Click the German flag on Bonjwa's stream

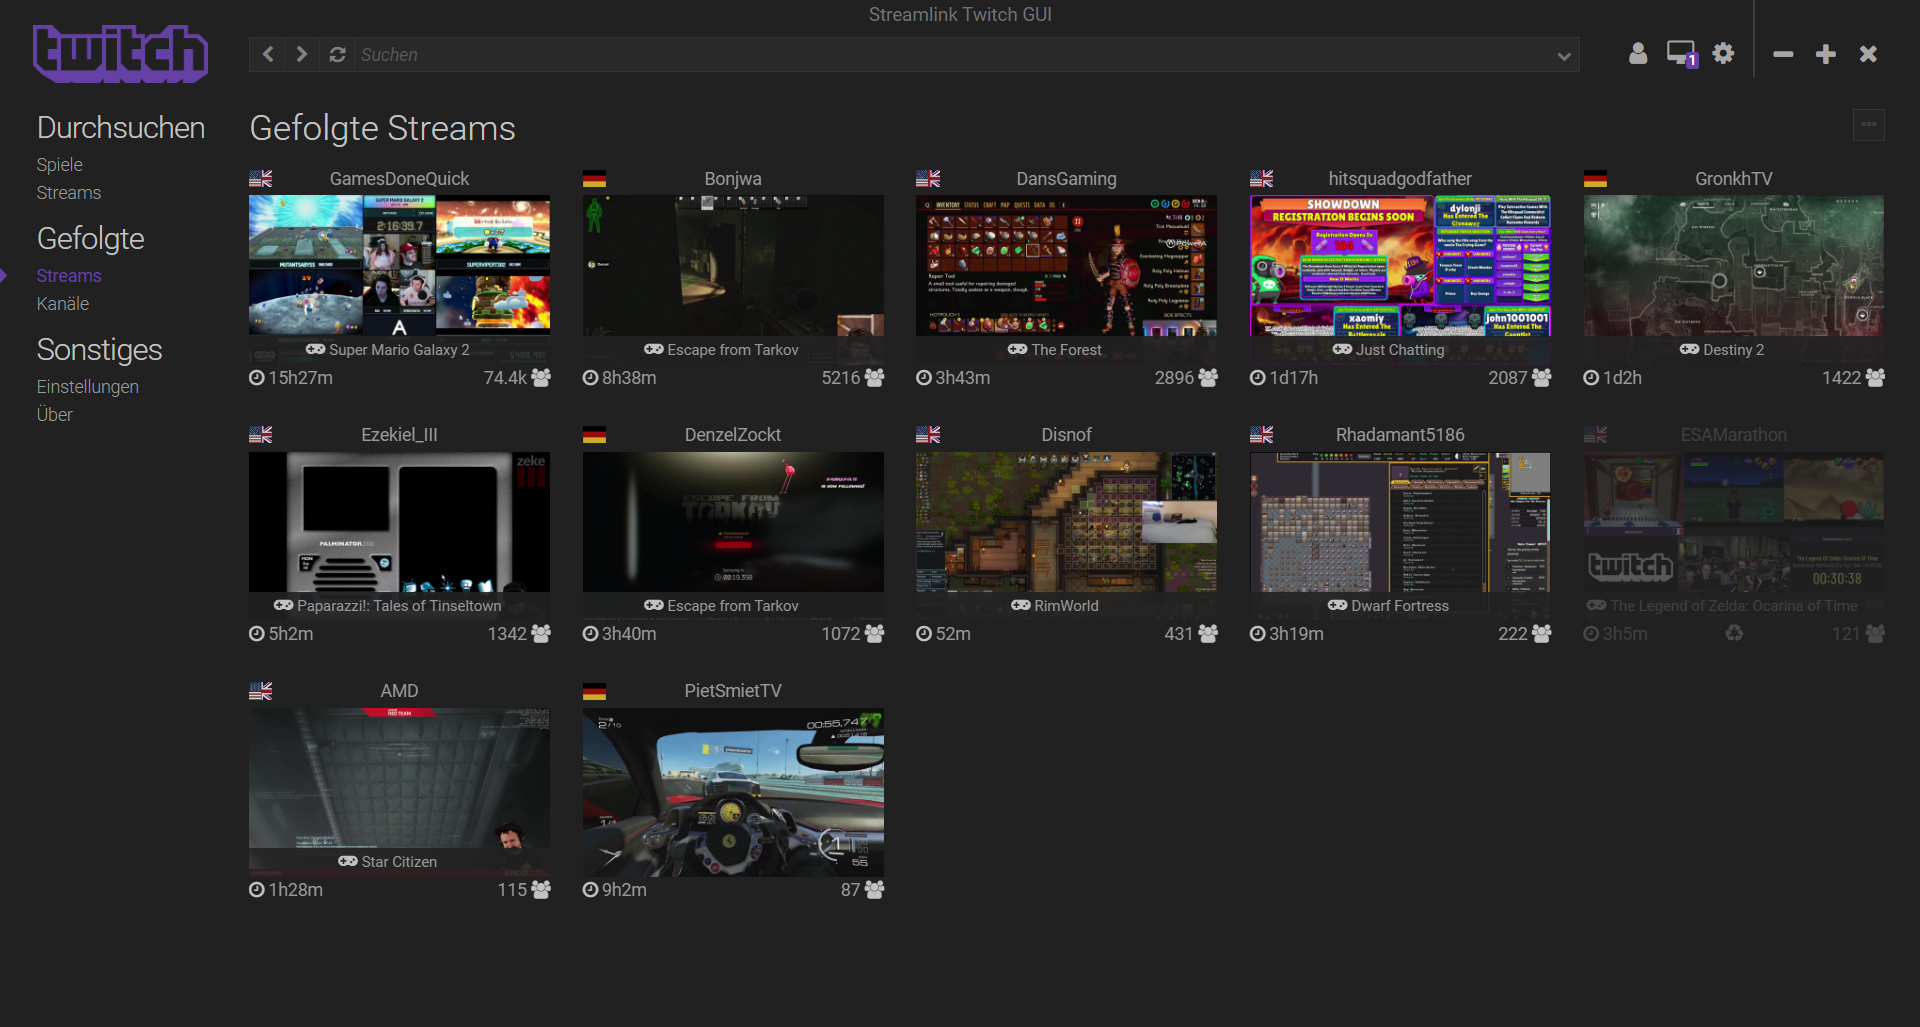[594, 178]
